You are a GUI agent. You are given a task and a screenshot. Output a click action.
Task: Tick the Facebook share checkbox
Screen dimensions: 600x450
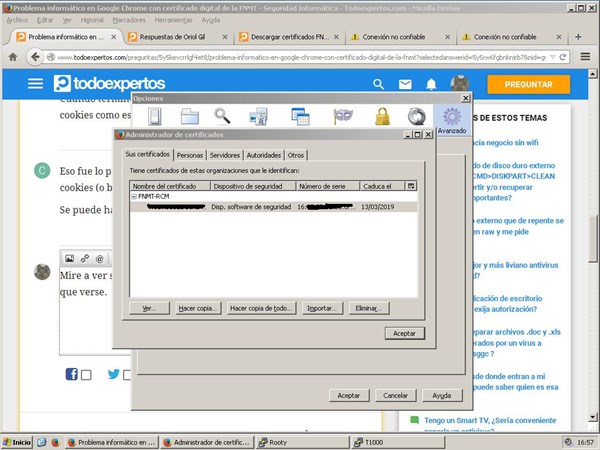point(86,375)
